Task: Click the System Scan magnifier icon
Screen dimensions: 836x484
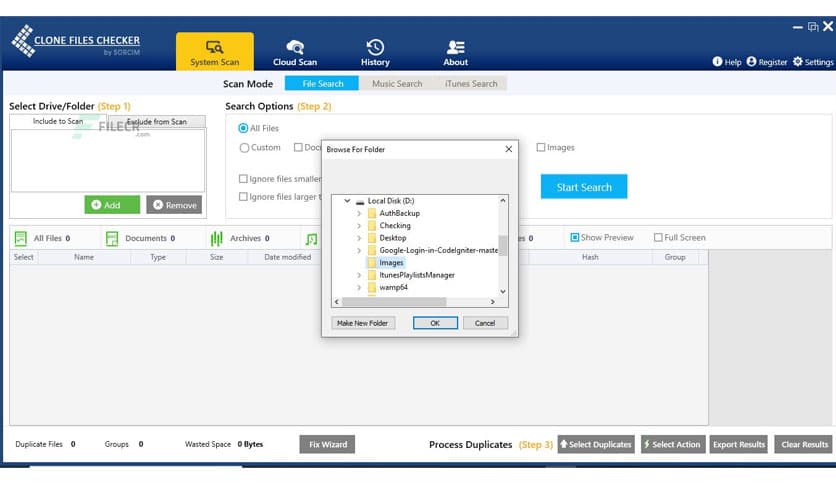Action: pos(214,47)
